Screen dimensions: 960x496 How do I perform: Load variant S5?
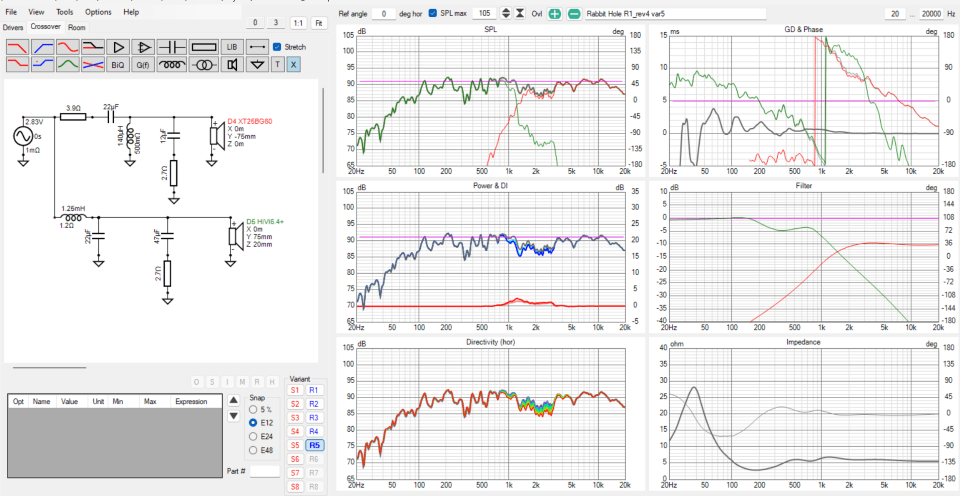coord(295,445)
